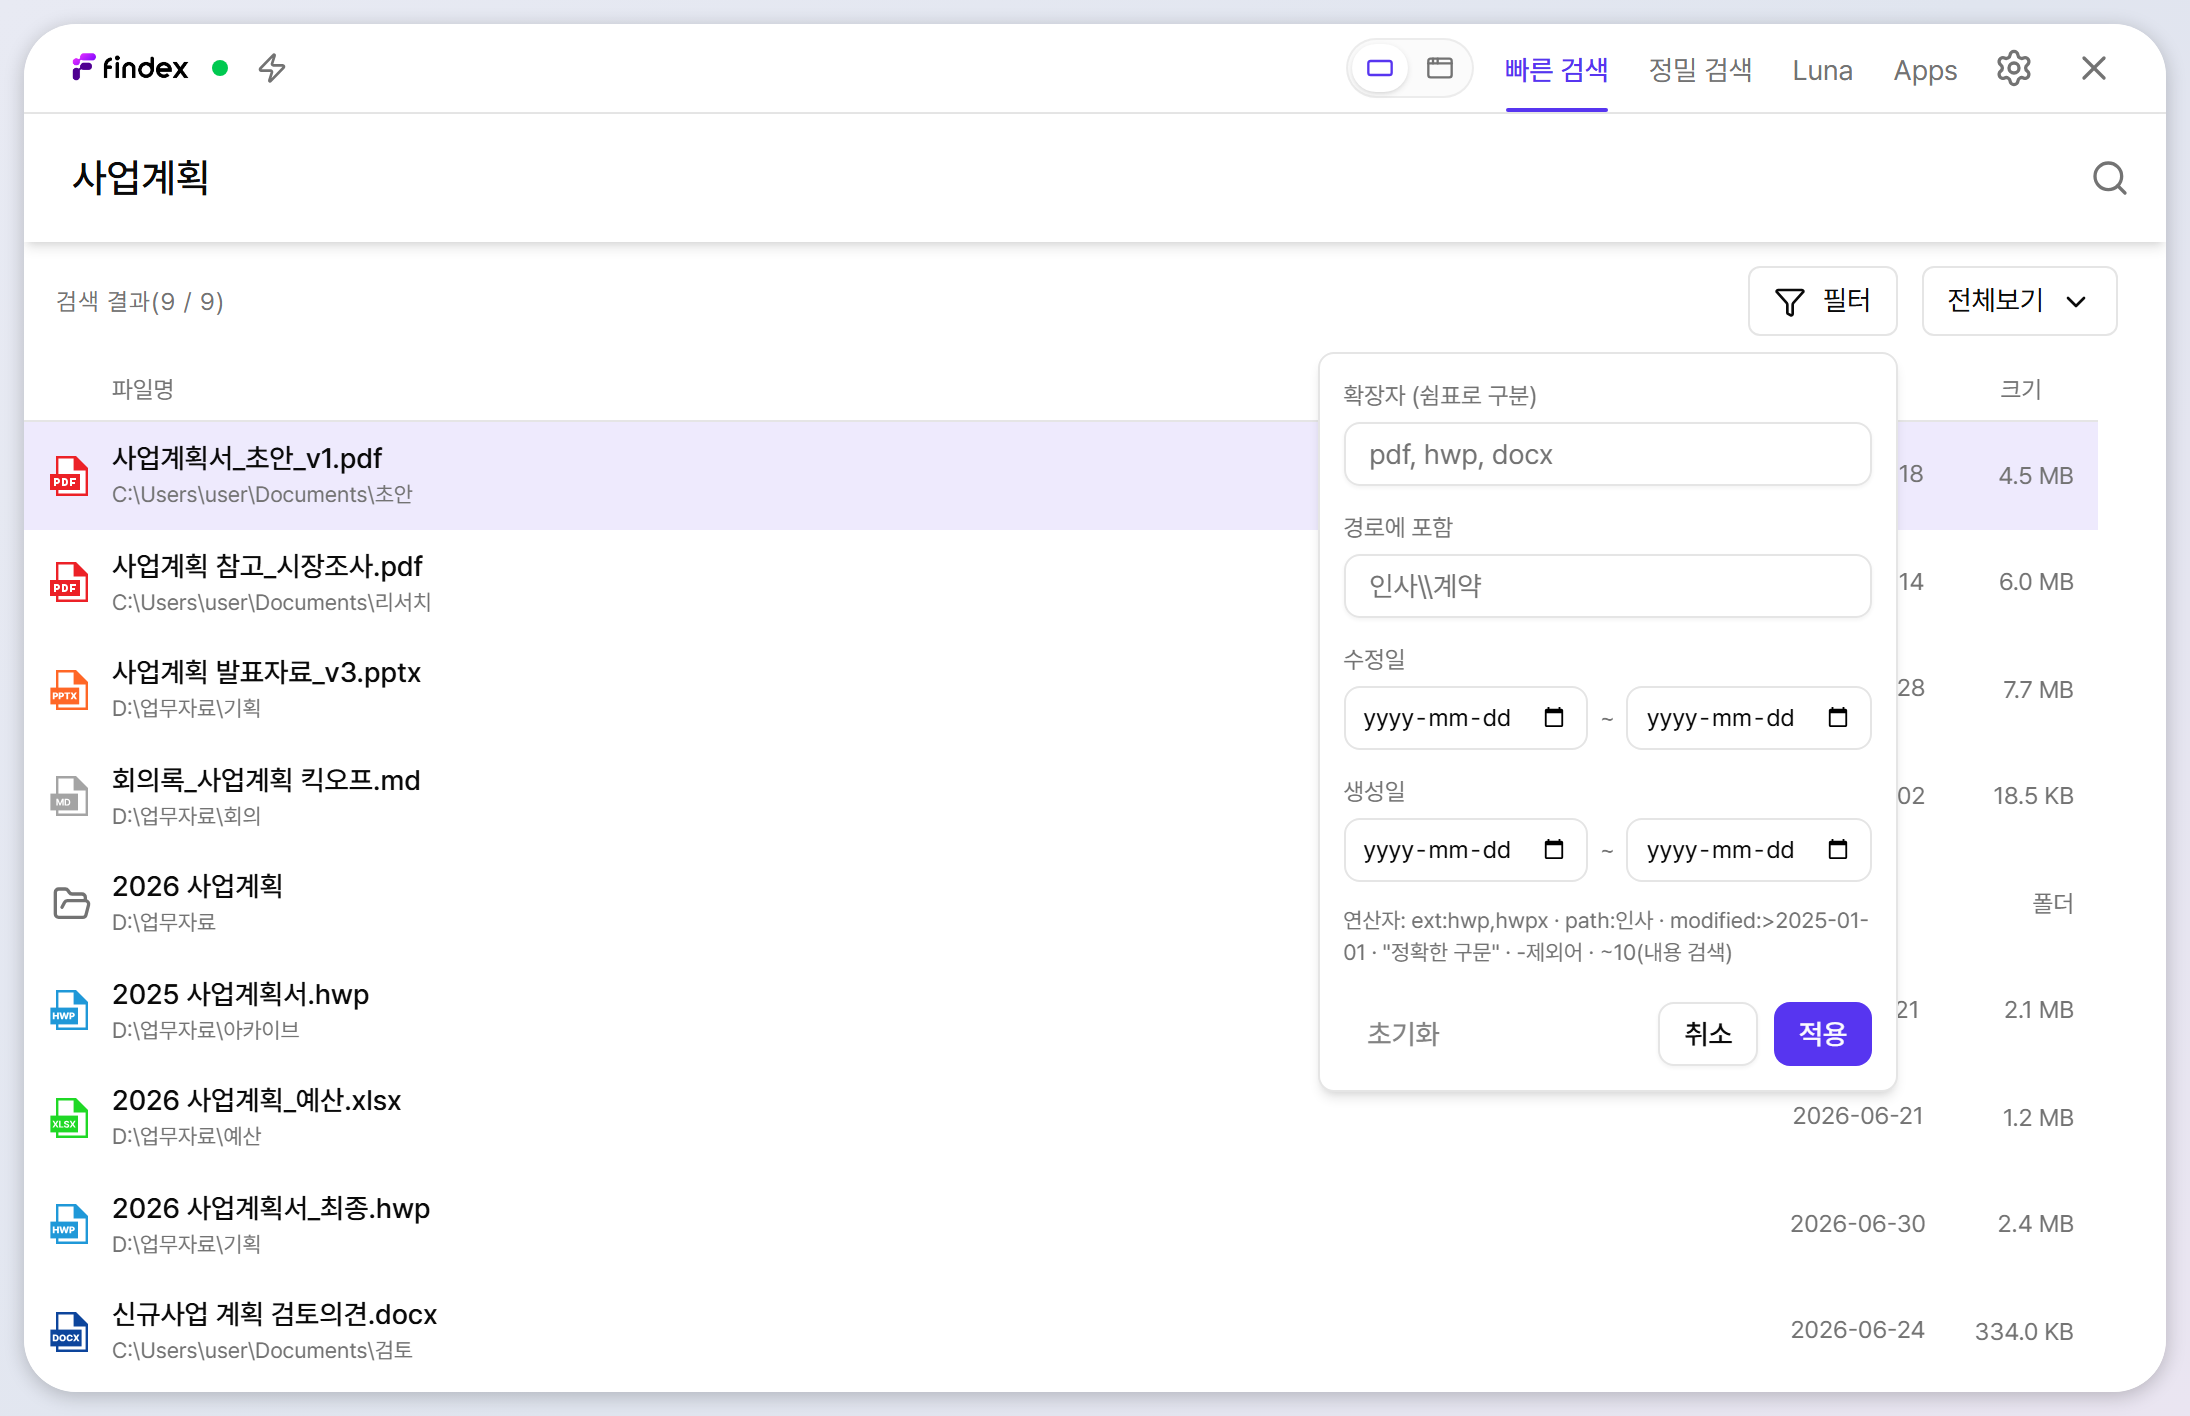Select file 신규사업 계획 검토의견.docx
2190x1416 pixels.
pos(274,1314)
